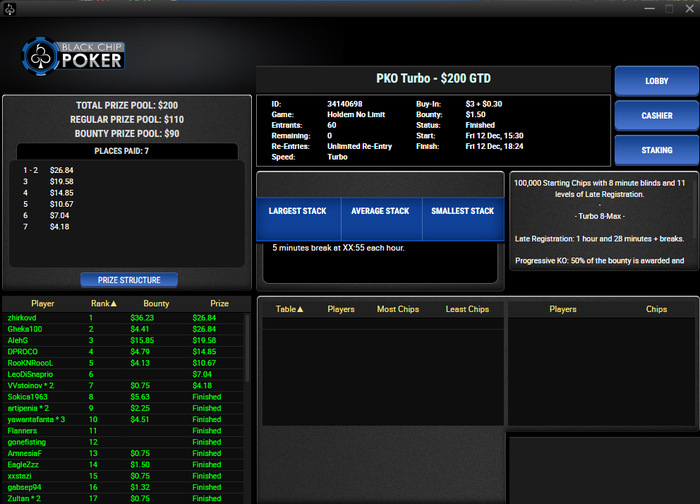700x504 pixels.
Task: Sort player list by Rank column
Action: click(104, 304)
